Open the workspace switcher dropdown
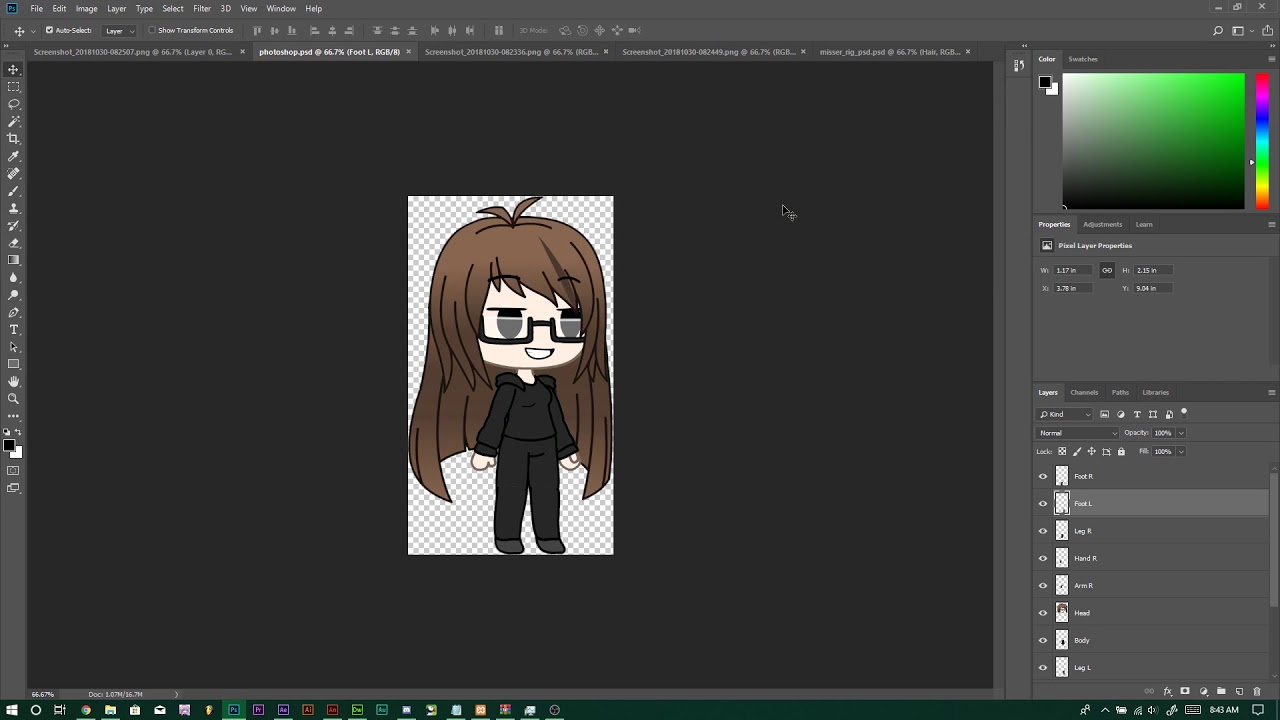Image resolution: width=1280 pixels, height=720 pixels. coord(1243,30)
